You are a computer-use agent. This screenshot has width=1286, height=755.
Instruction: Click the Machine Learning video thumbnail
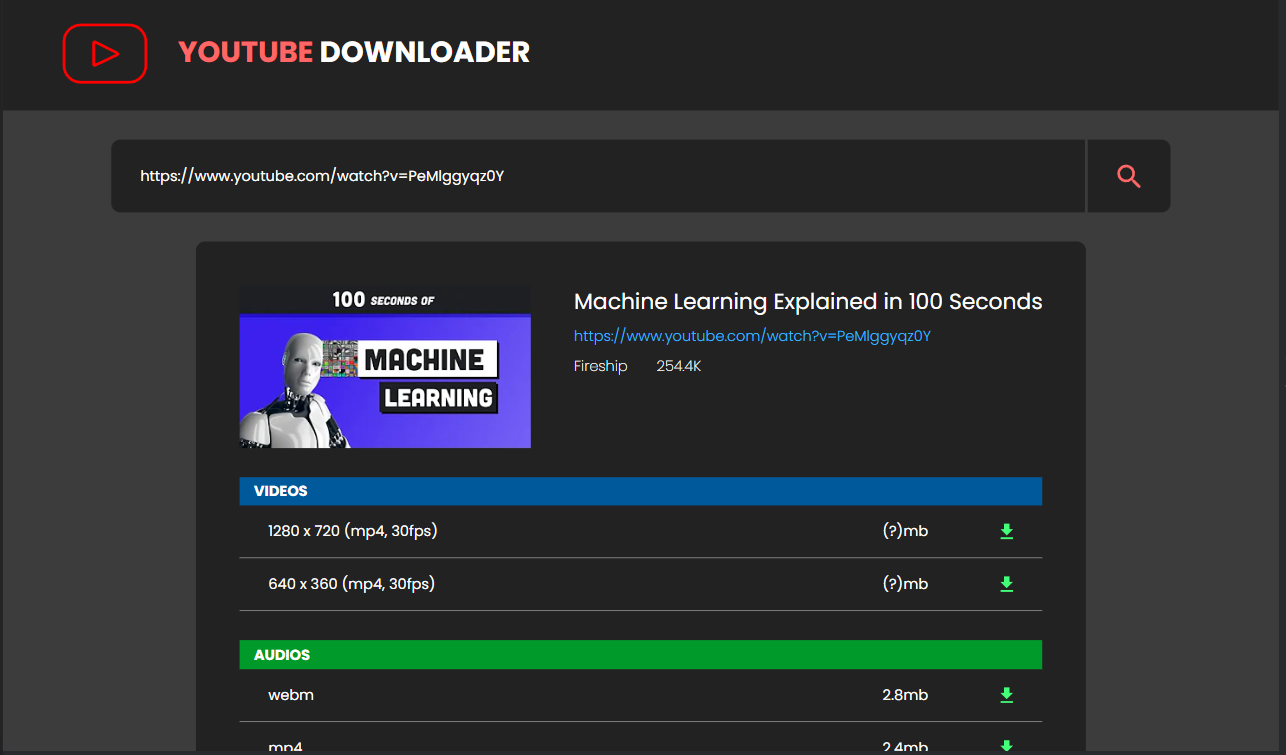click(385, 367)
